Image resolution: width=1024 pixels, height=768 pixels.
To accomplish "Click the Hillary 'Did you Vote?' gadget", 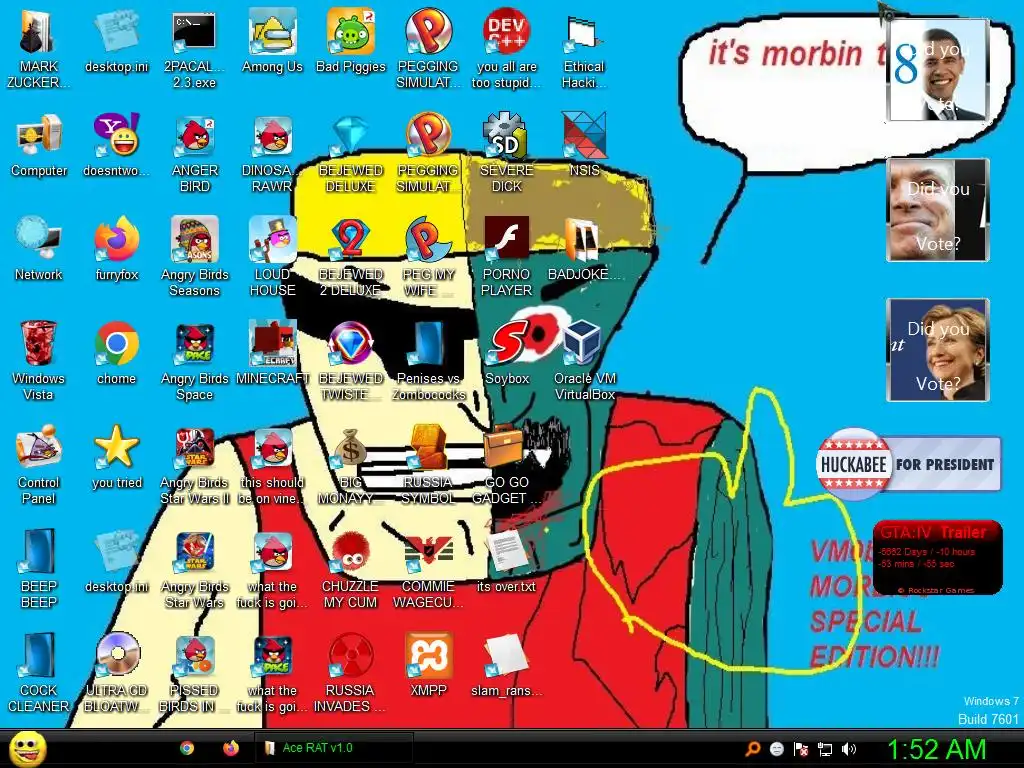I will click(937, 350).
